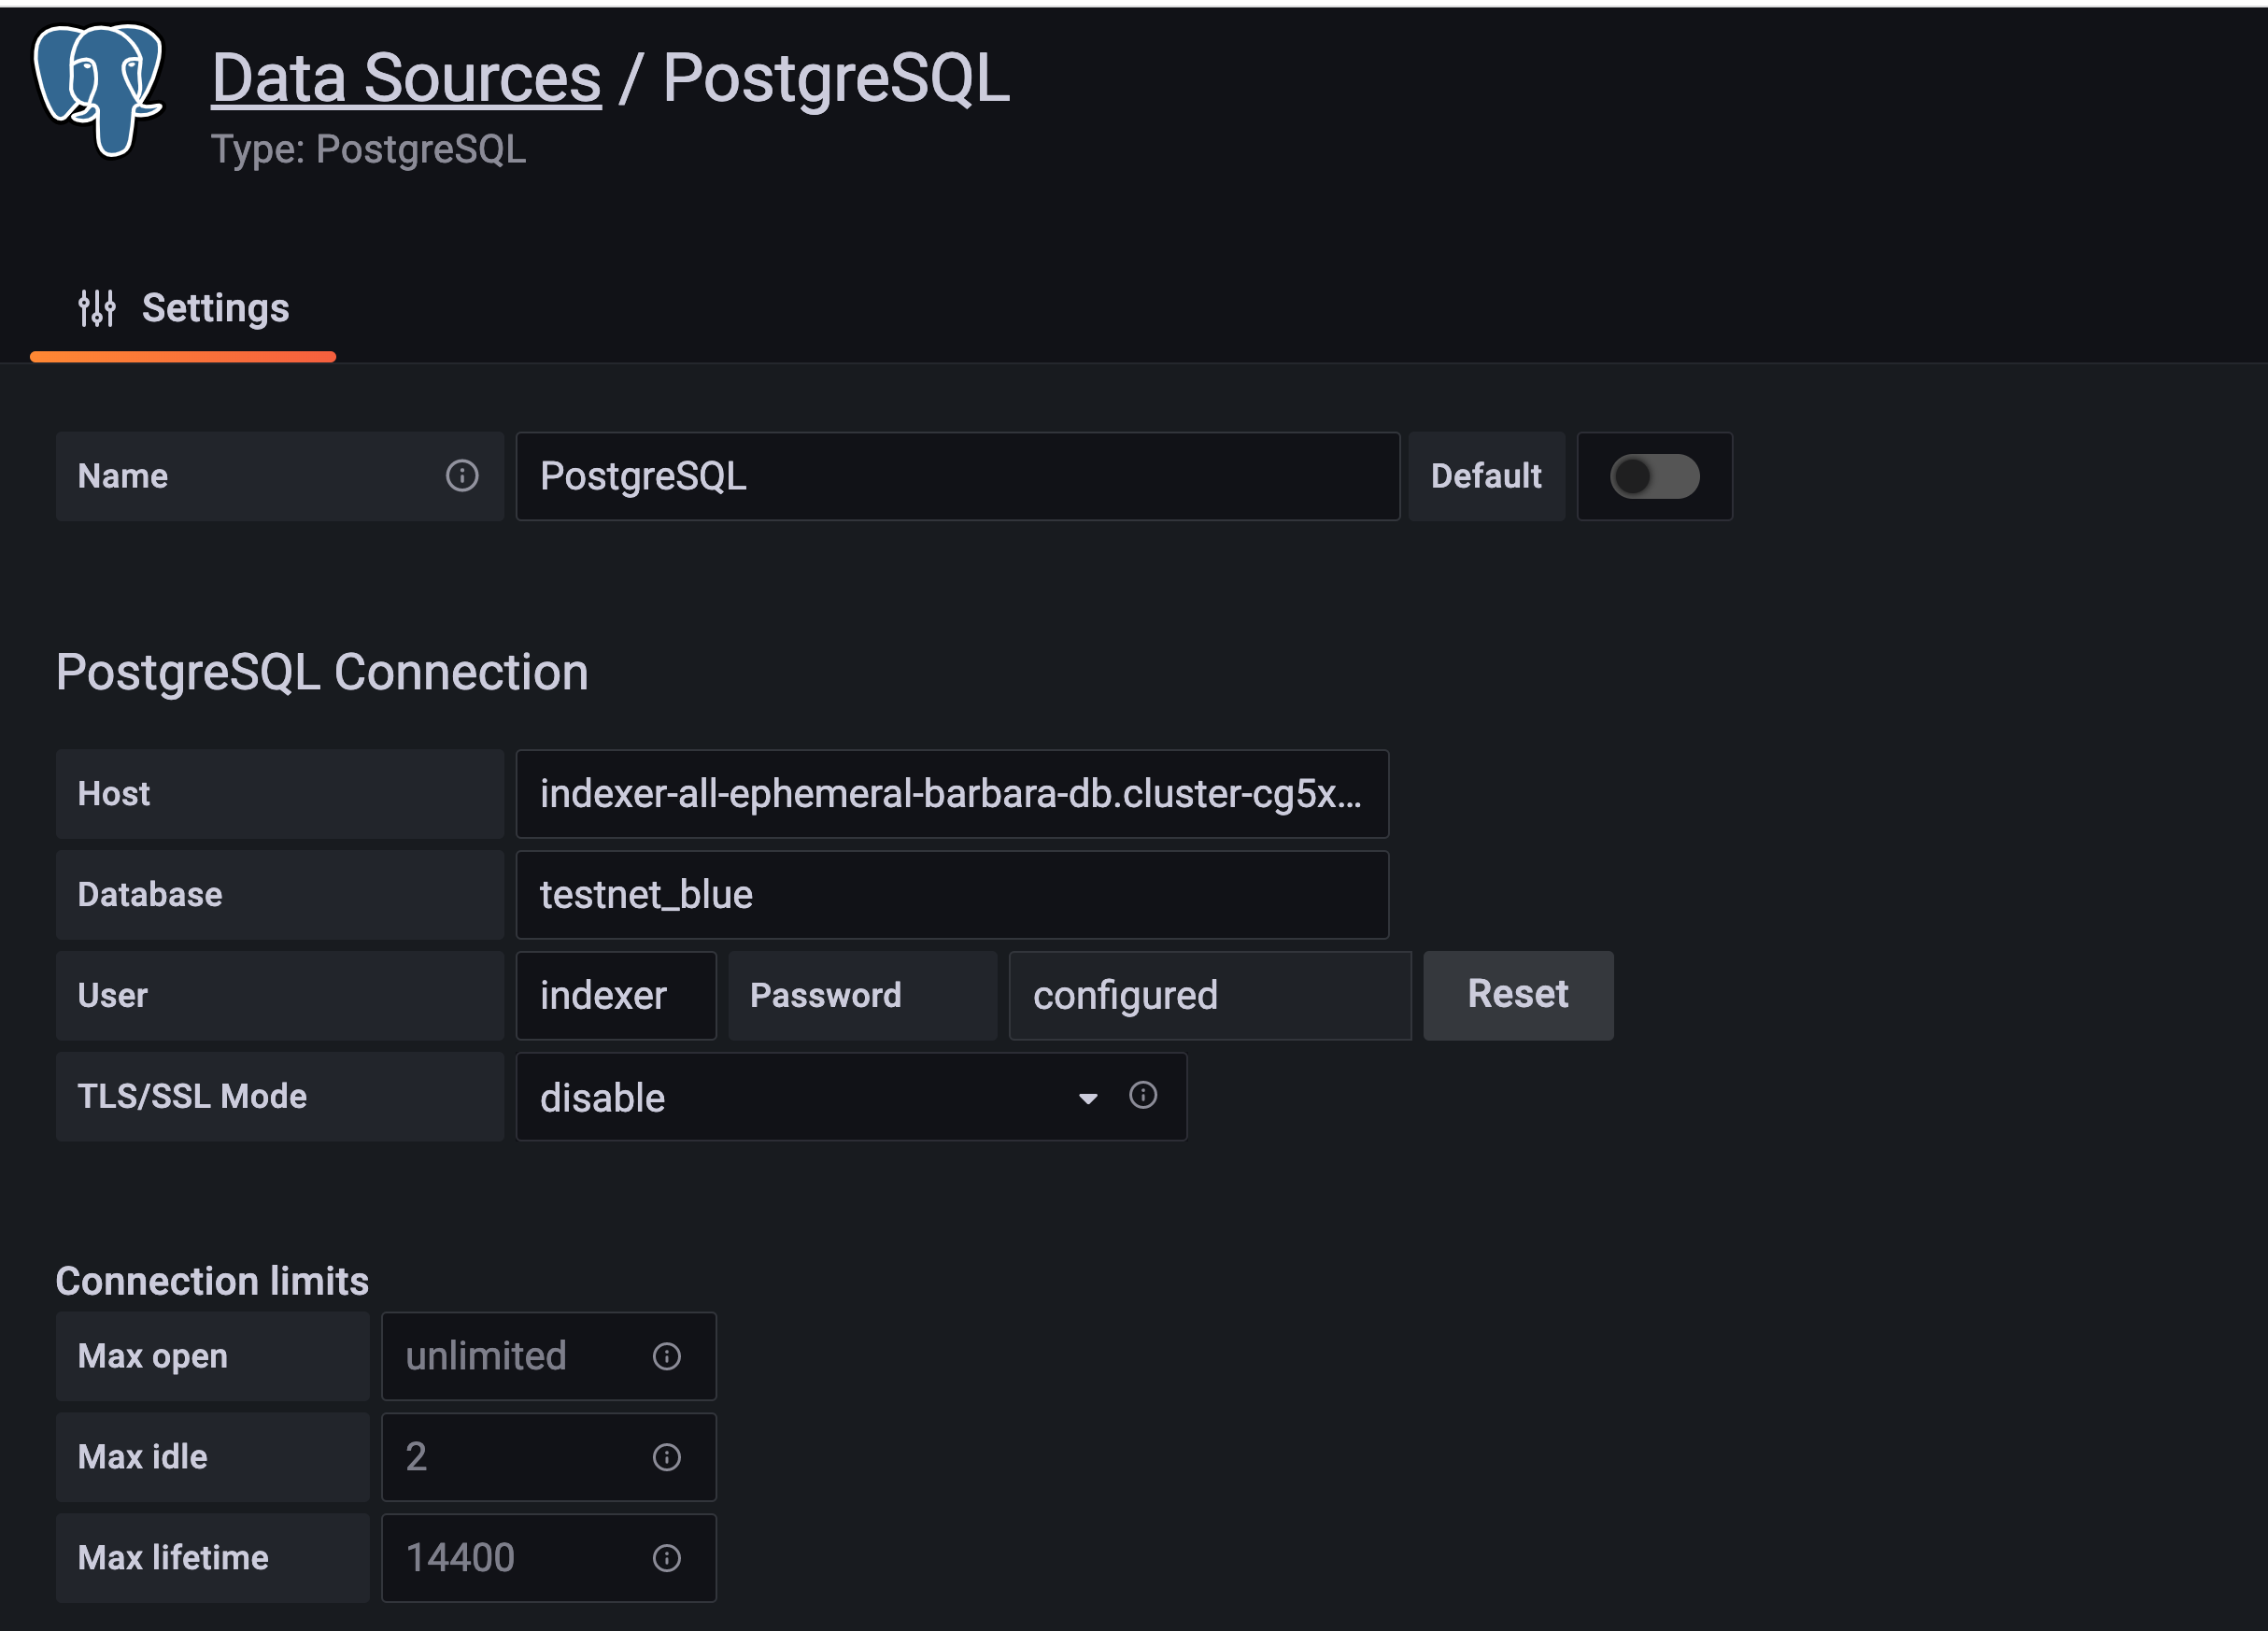Click the Max idle info icon
Screen dimensions: 2268x1631
tap(667, 1457)
